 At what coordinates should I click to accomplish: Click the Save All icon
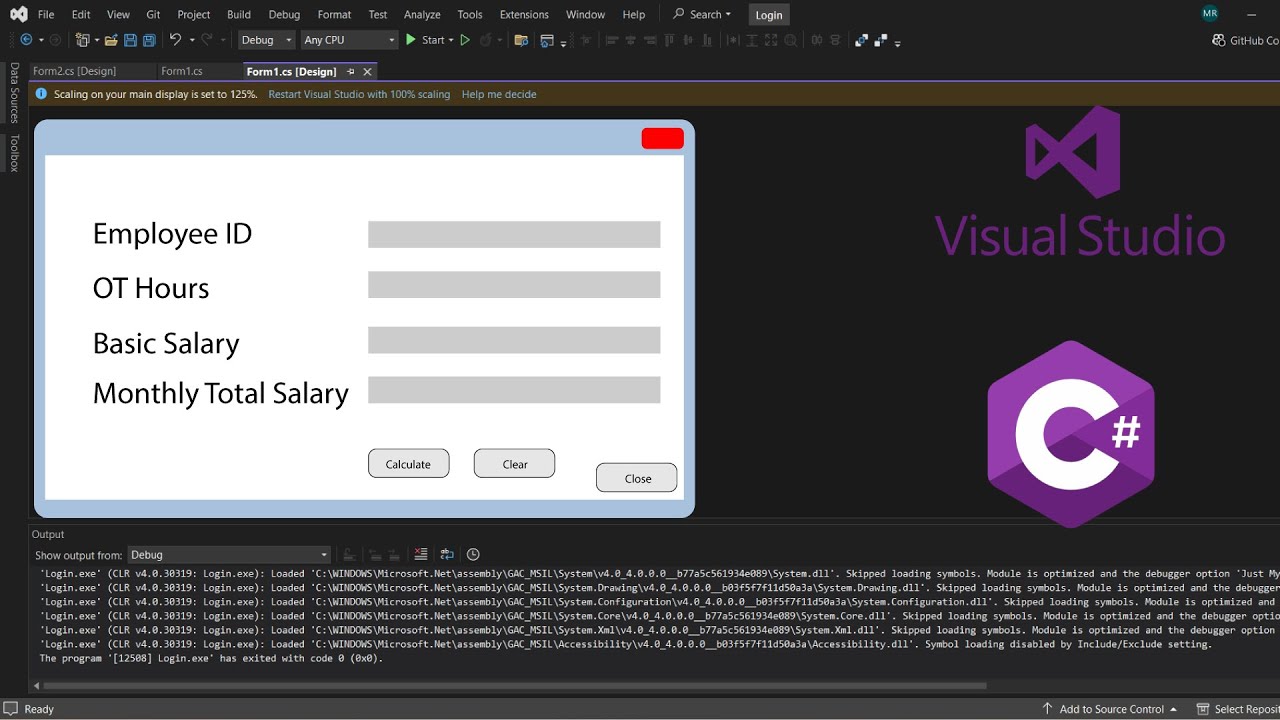tap(149, 40)
